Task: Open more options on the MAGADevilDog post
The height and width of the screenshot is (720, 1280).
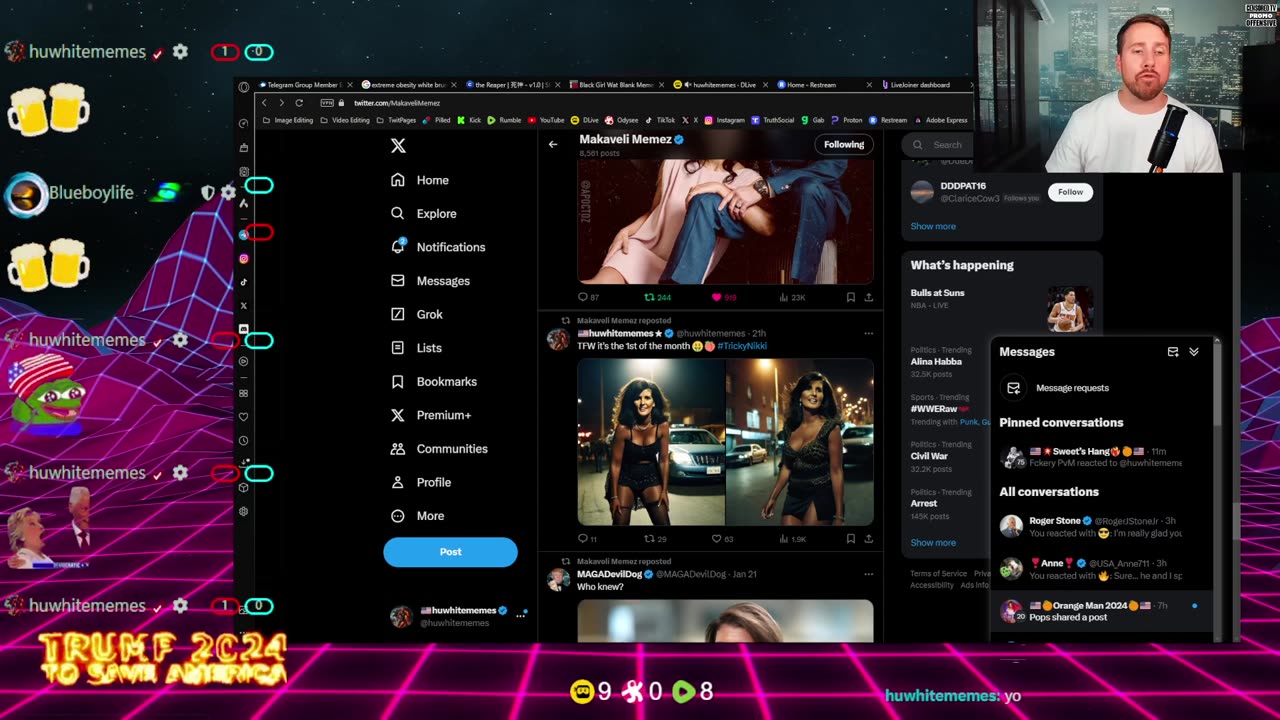Action: pyautogui.click(x=868, y=574)
